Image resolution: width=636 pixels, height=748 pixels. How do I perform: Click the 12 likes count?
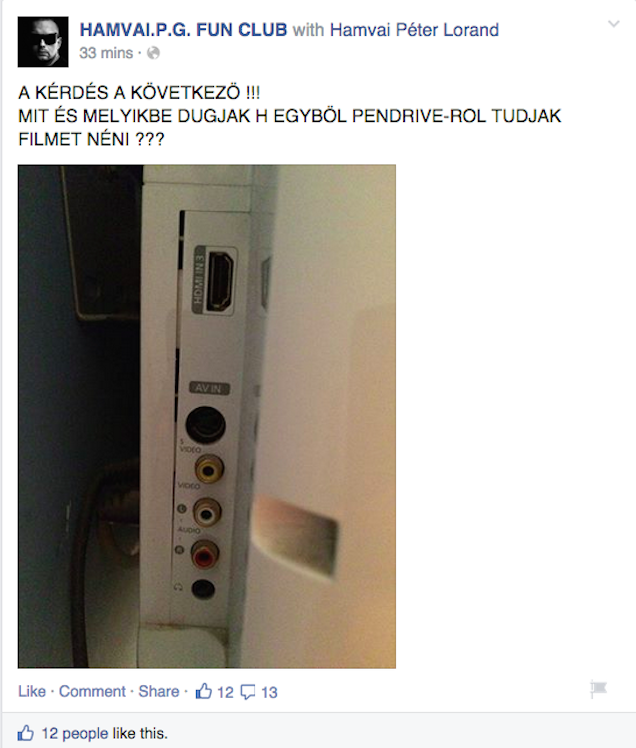225,692
